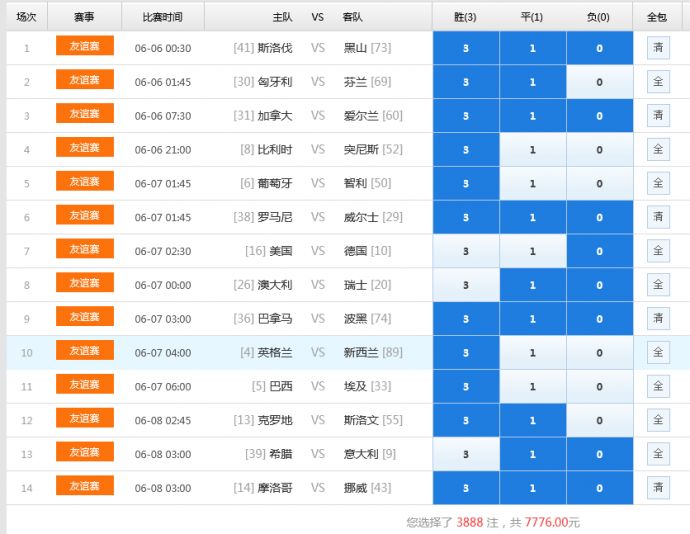Click away team 意大利 [9]
690x534 pixels.
point(370,454)
